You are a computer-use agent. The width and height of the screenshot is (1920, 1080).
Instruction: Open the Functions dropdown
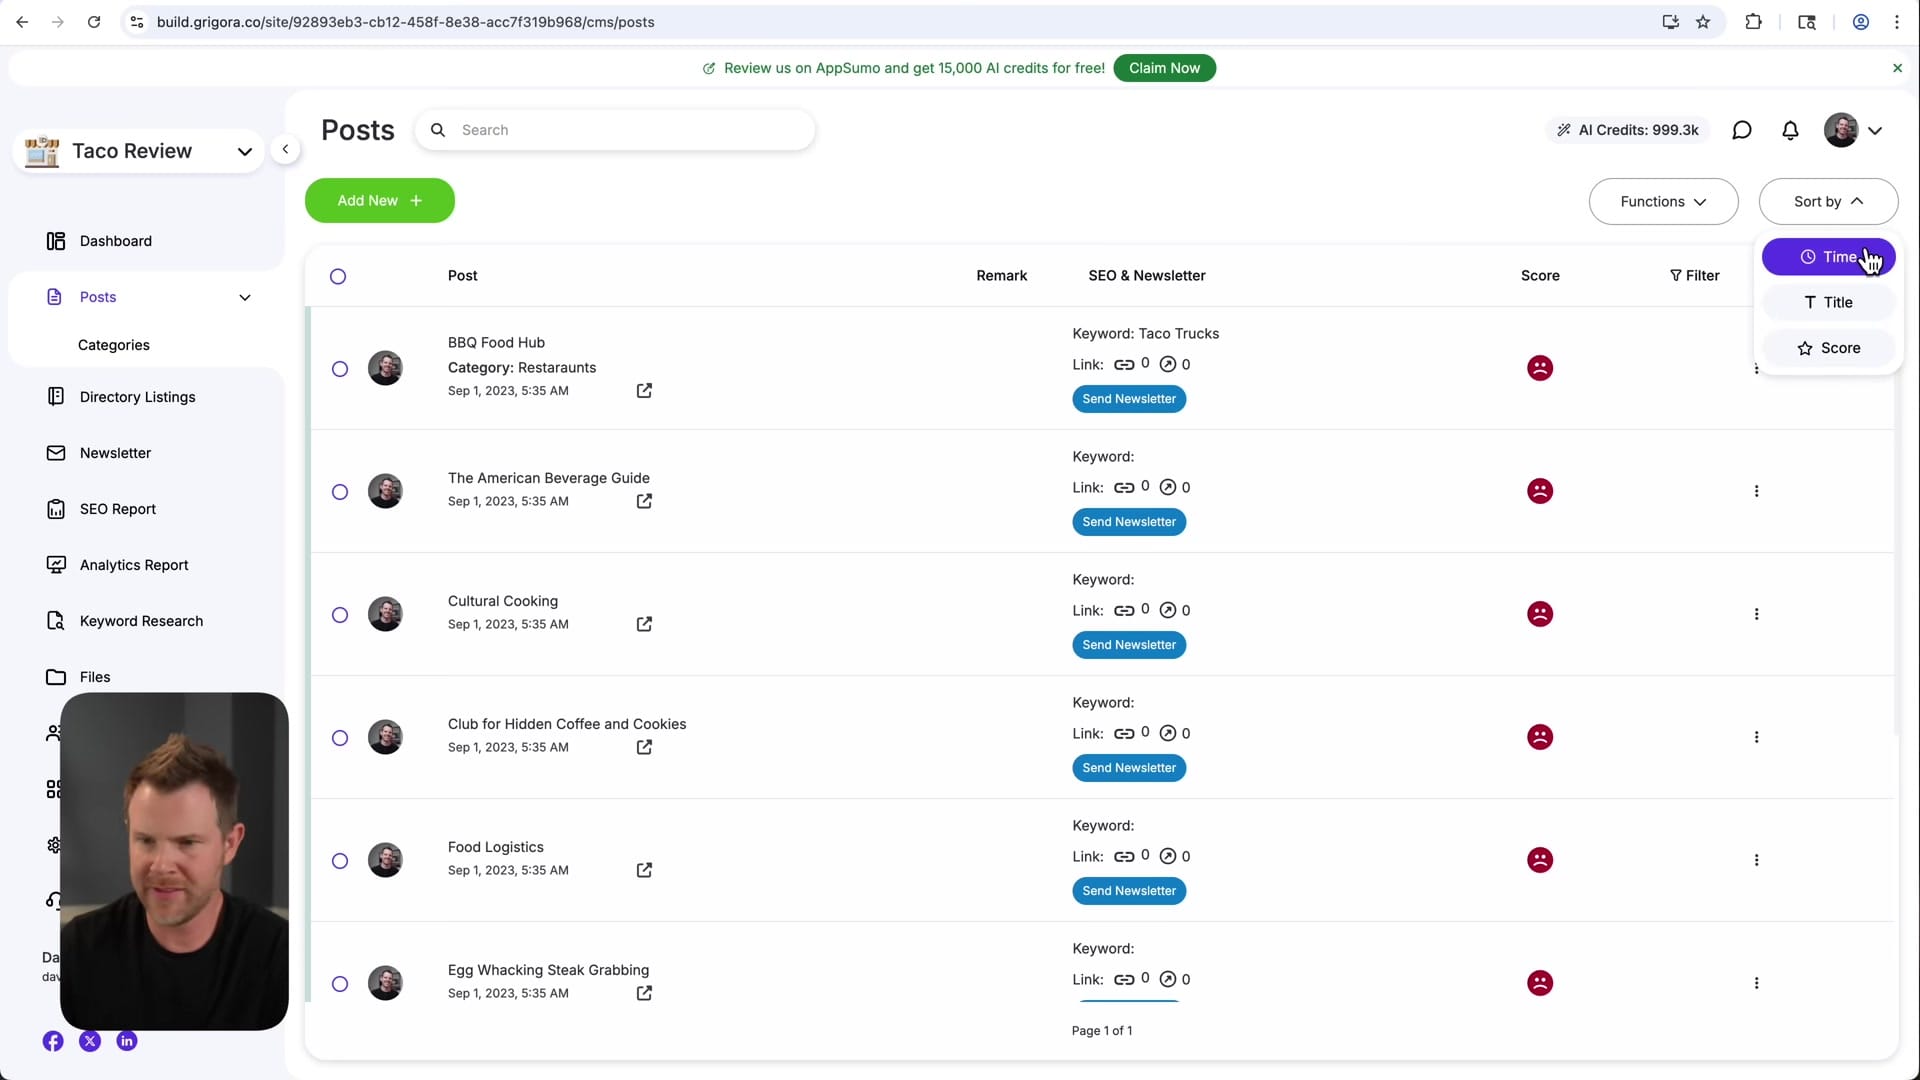[1663, 201]
